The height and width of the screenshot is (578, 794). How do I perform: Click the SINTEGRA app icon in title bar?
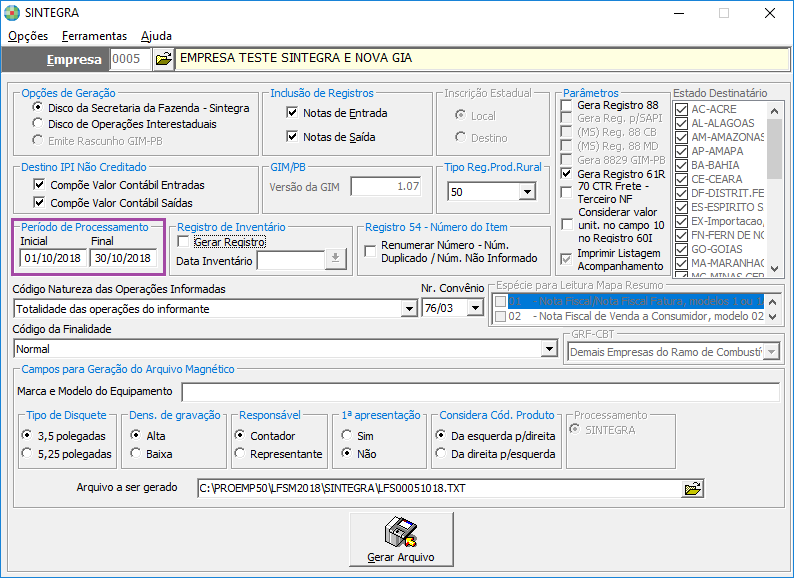(12, 13)
